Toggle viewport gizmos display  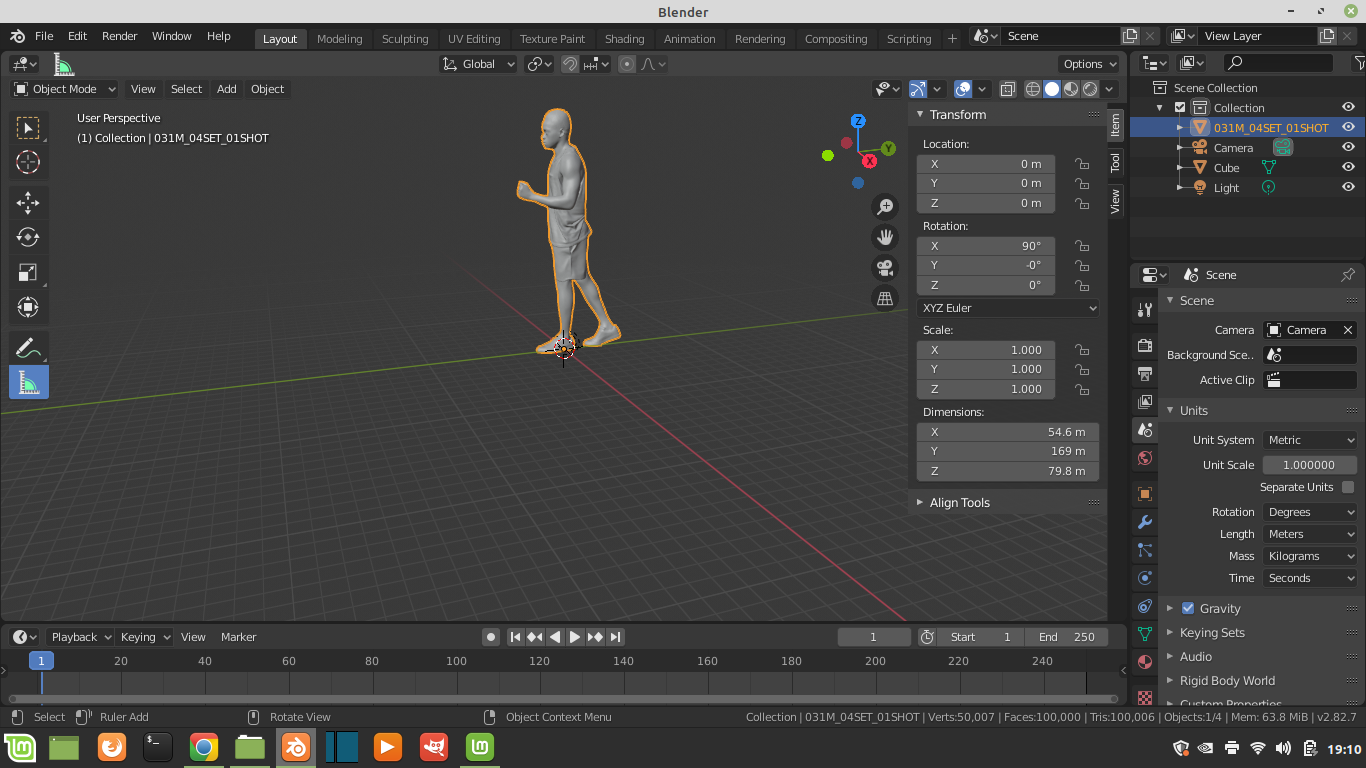[918, 89]
